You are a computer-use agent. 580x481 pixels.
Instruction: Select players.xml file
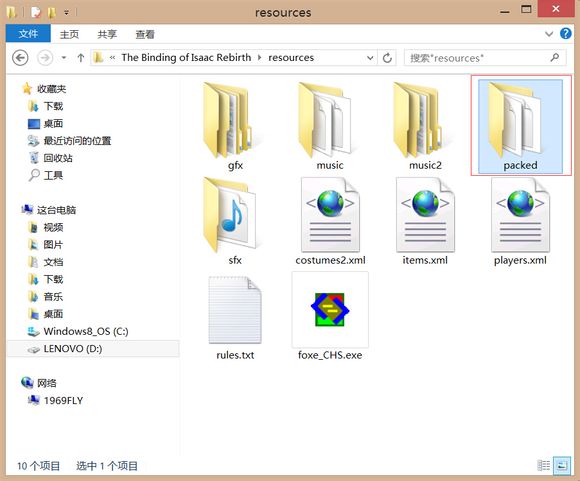point(520,221)
